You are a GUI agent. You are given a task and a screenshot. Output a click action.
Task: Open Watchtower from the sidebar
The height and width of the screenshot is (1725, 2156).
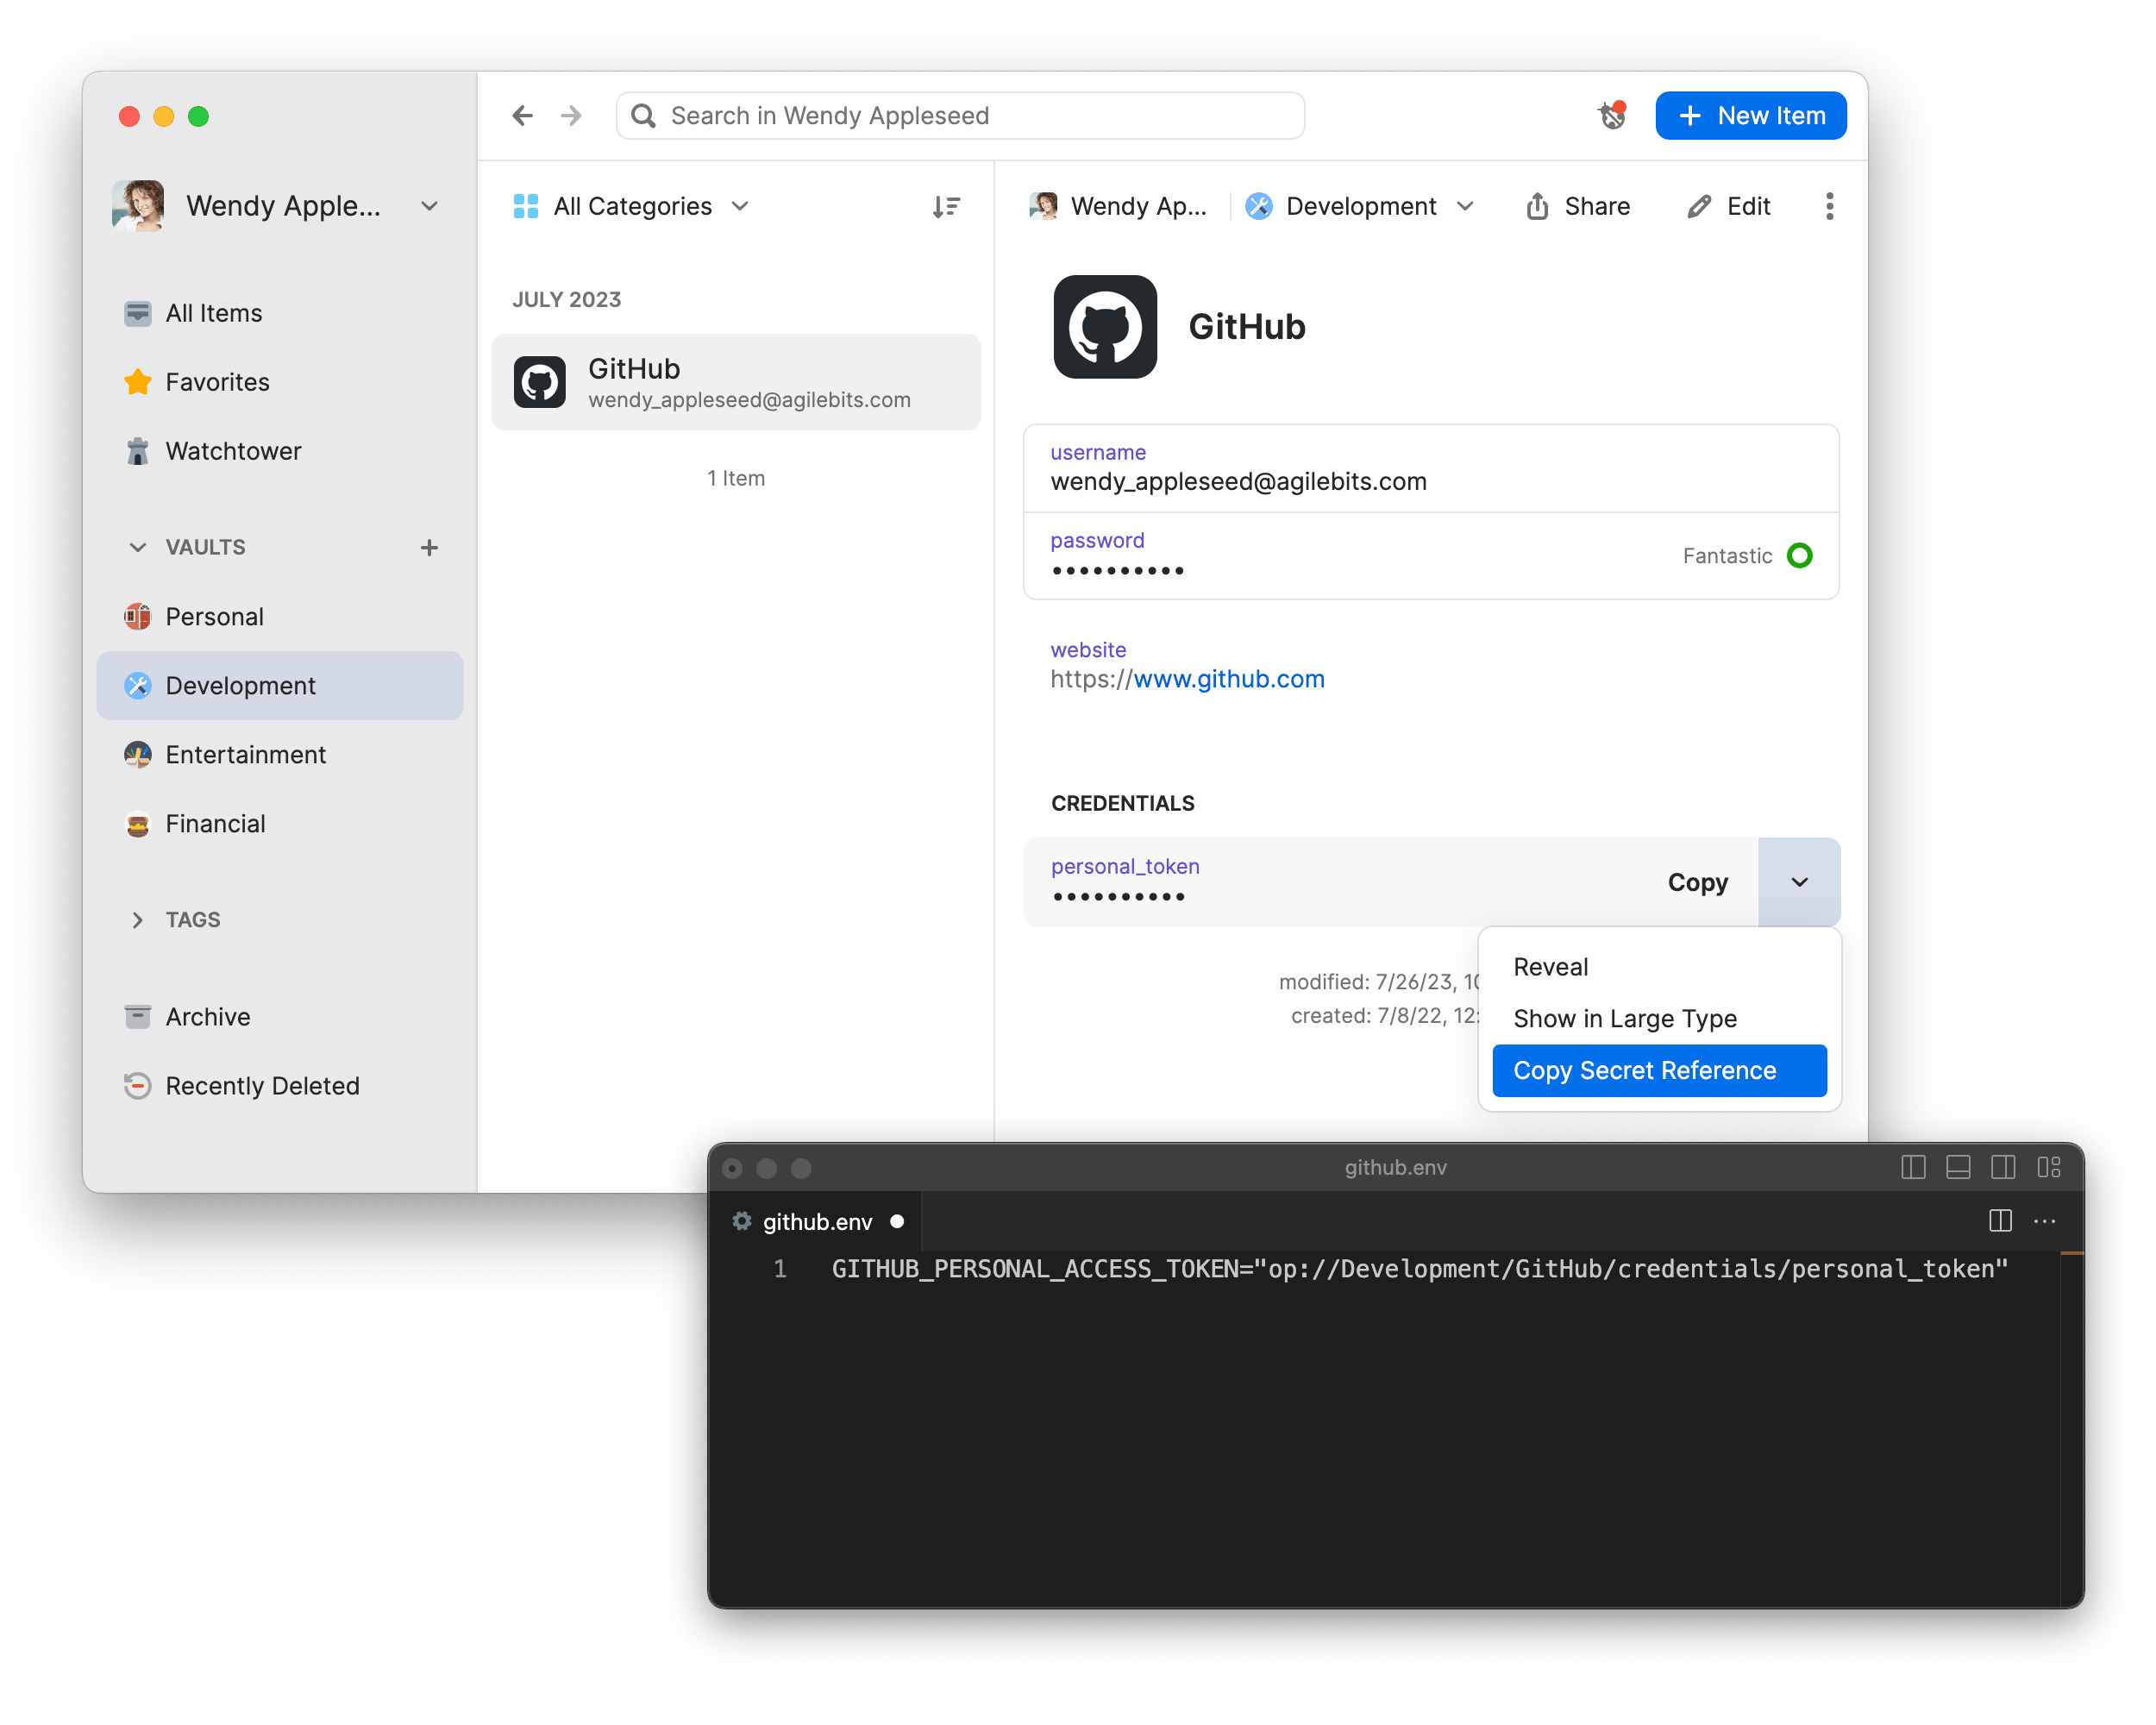pyautogui.click(x=232, y=451)
